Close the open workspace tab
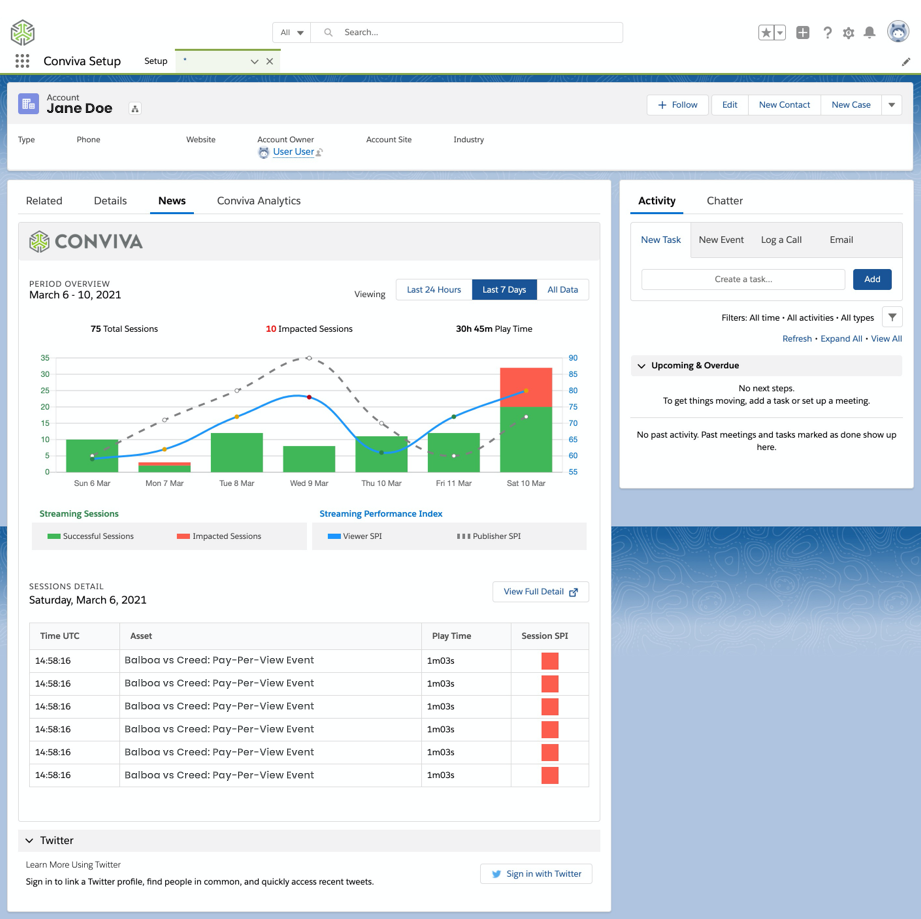921x919 pixels. click(270, 61)
